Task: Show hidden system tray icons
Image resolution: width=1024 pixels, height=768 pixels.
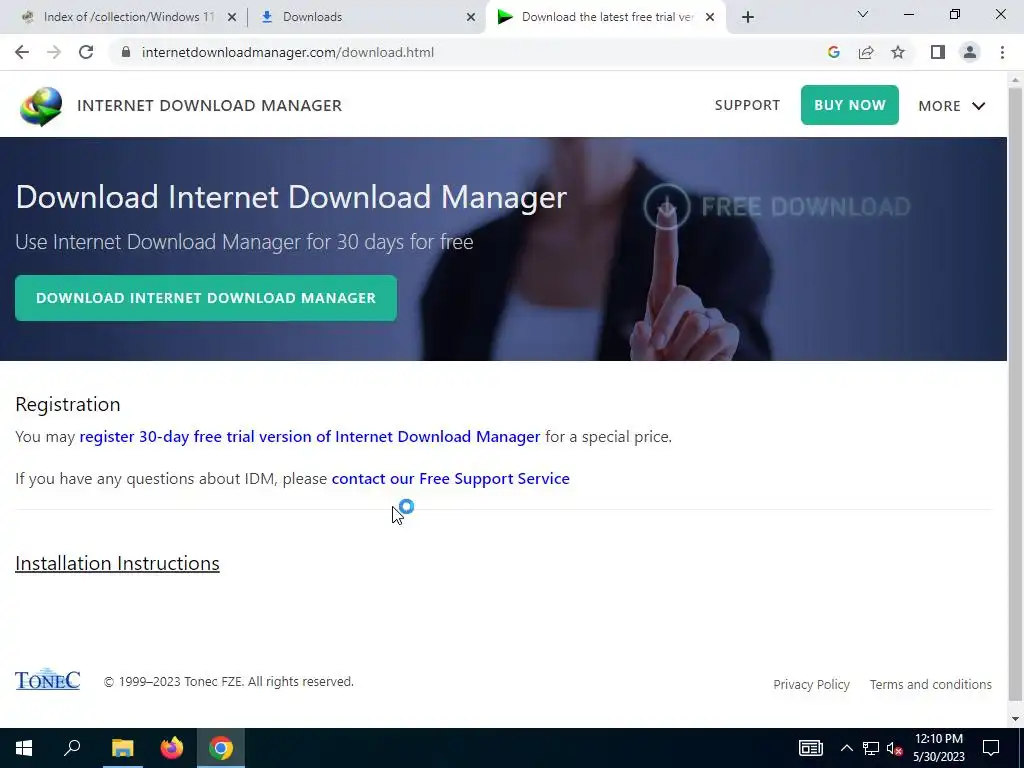Action: click(846, 748)
